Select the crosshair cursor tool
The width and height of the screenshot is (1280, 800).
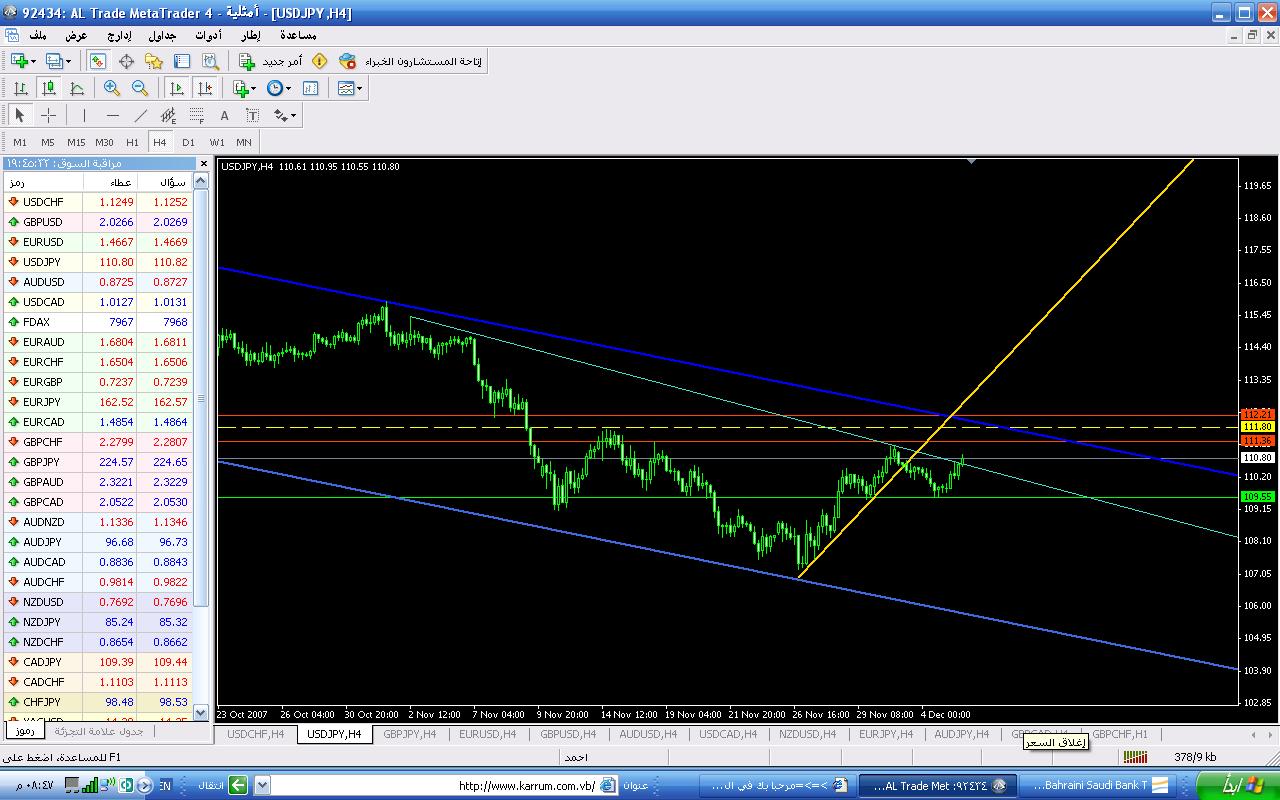point(48,115)
